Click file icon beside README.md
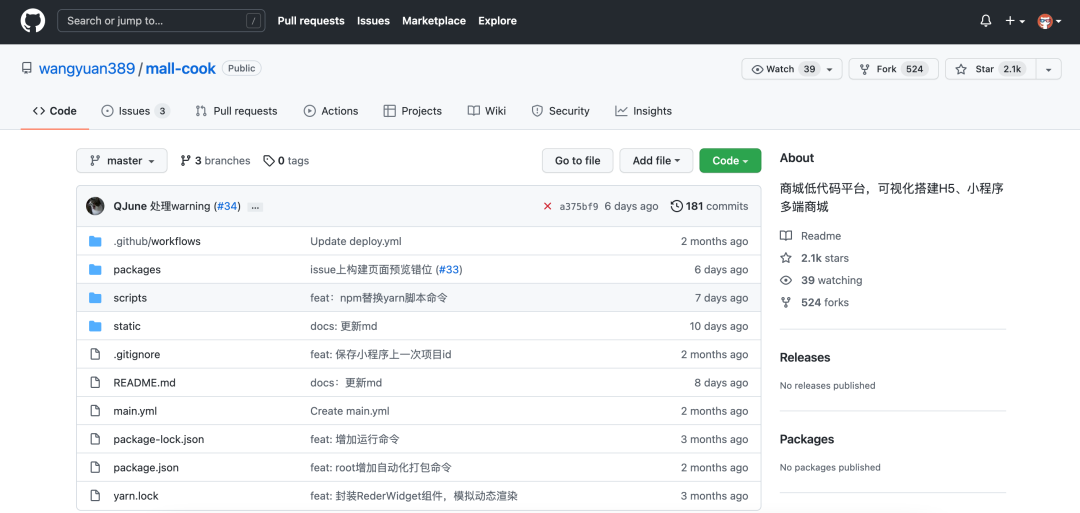 click(95, 382)
